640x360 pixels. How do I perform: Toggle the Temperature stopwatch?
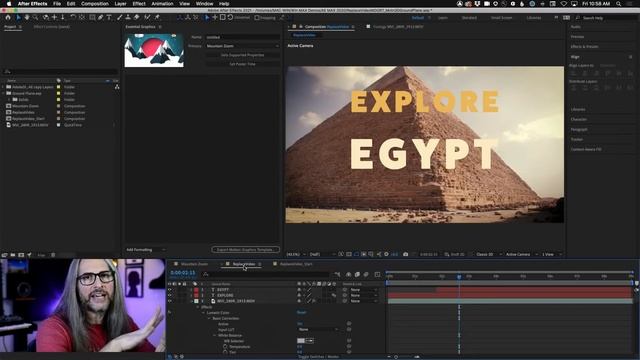tap(225, 347)
